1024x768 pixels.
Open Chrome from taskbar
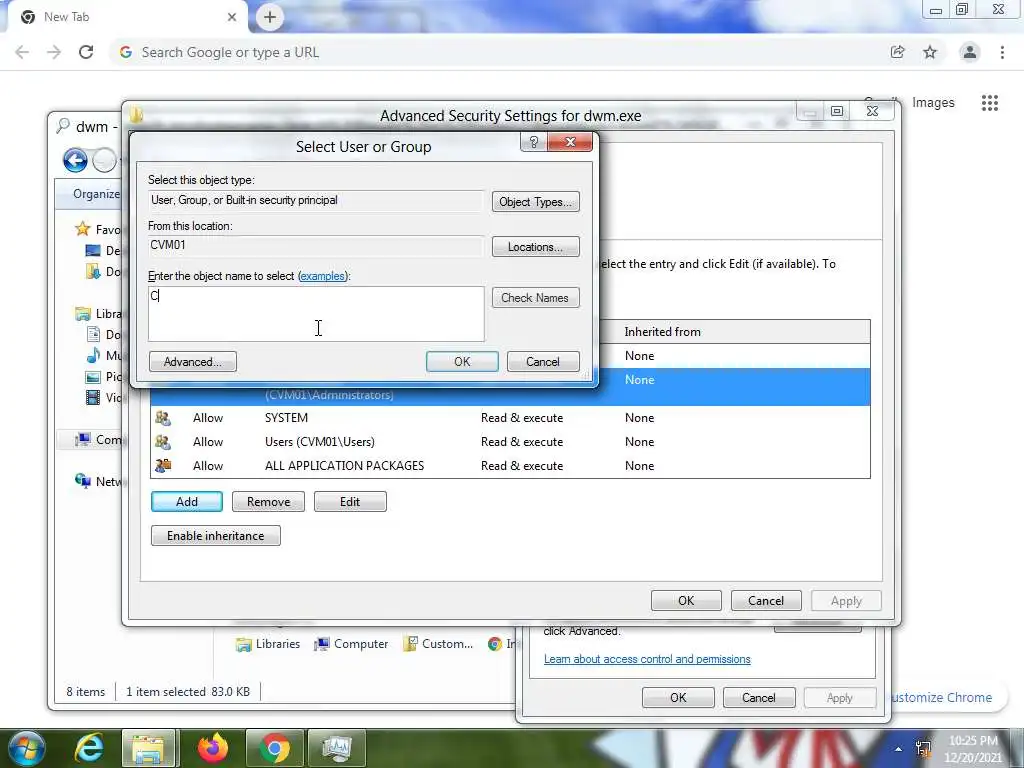tap(275, 748)
